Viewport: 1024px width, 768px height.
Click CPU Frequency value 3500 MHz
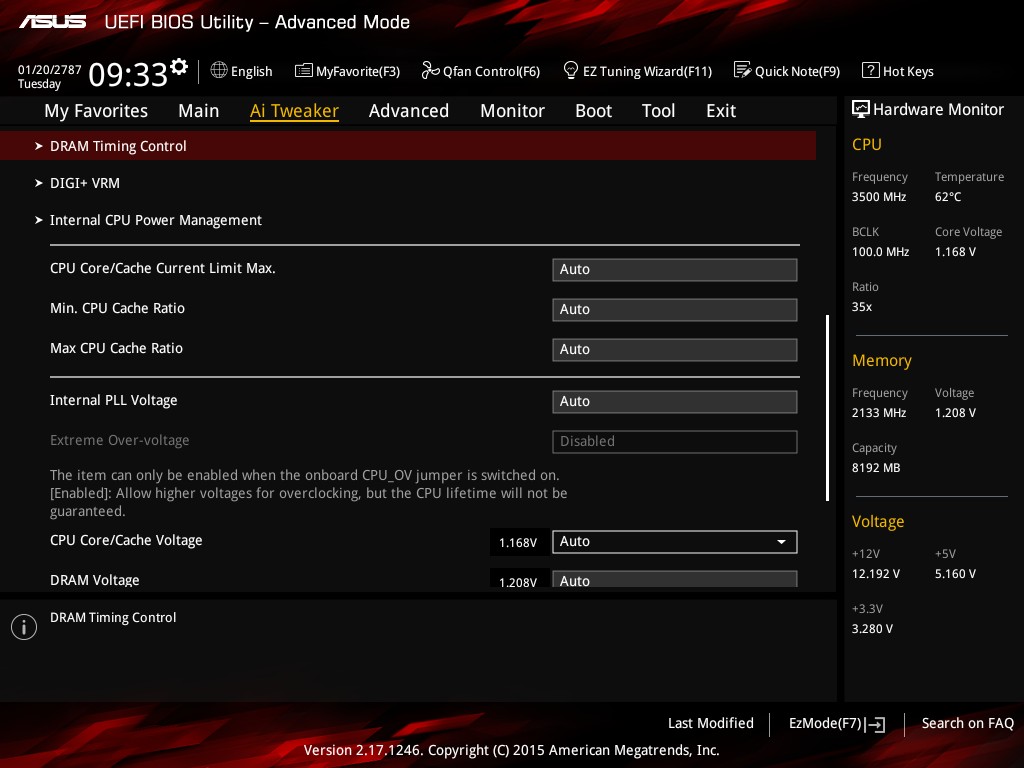click(x=879, y=197)
